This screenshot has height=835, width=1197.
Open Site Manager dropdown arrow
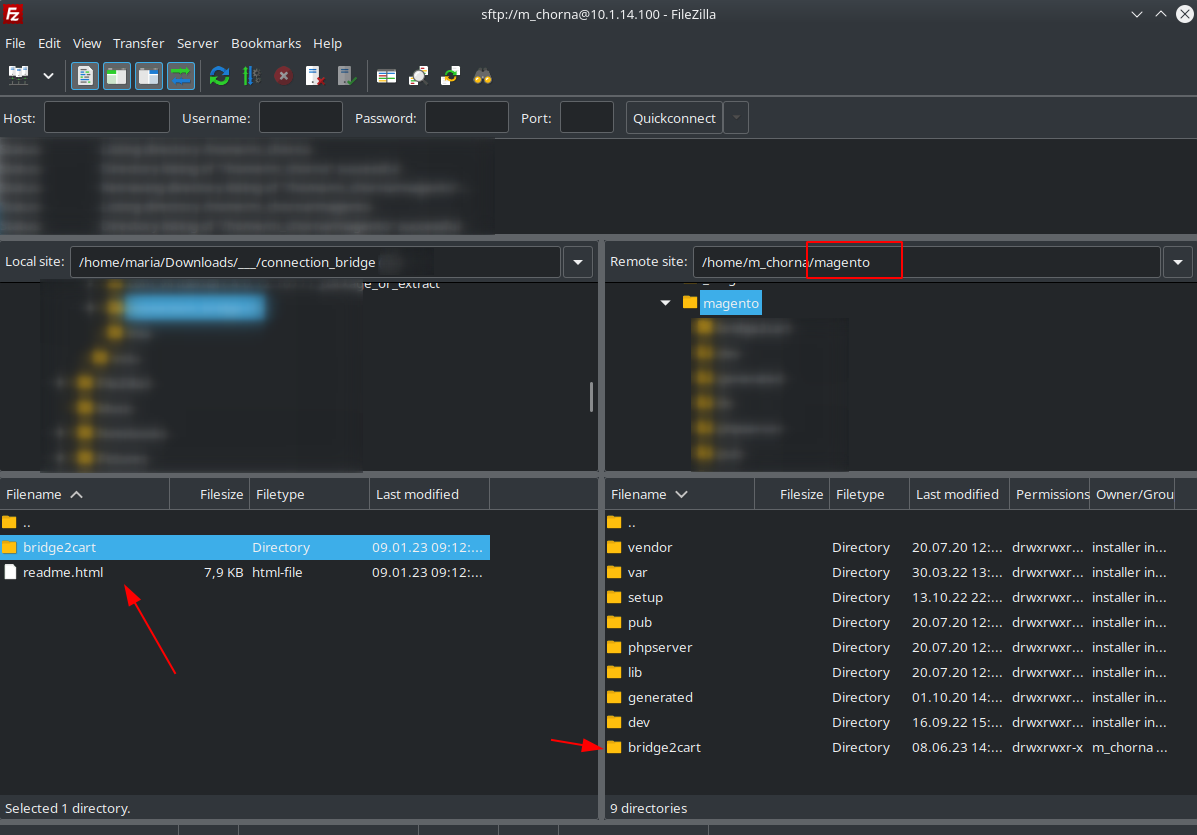(48, 76)
